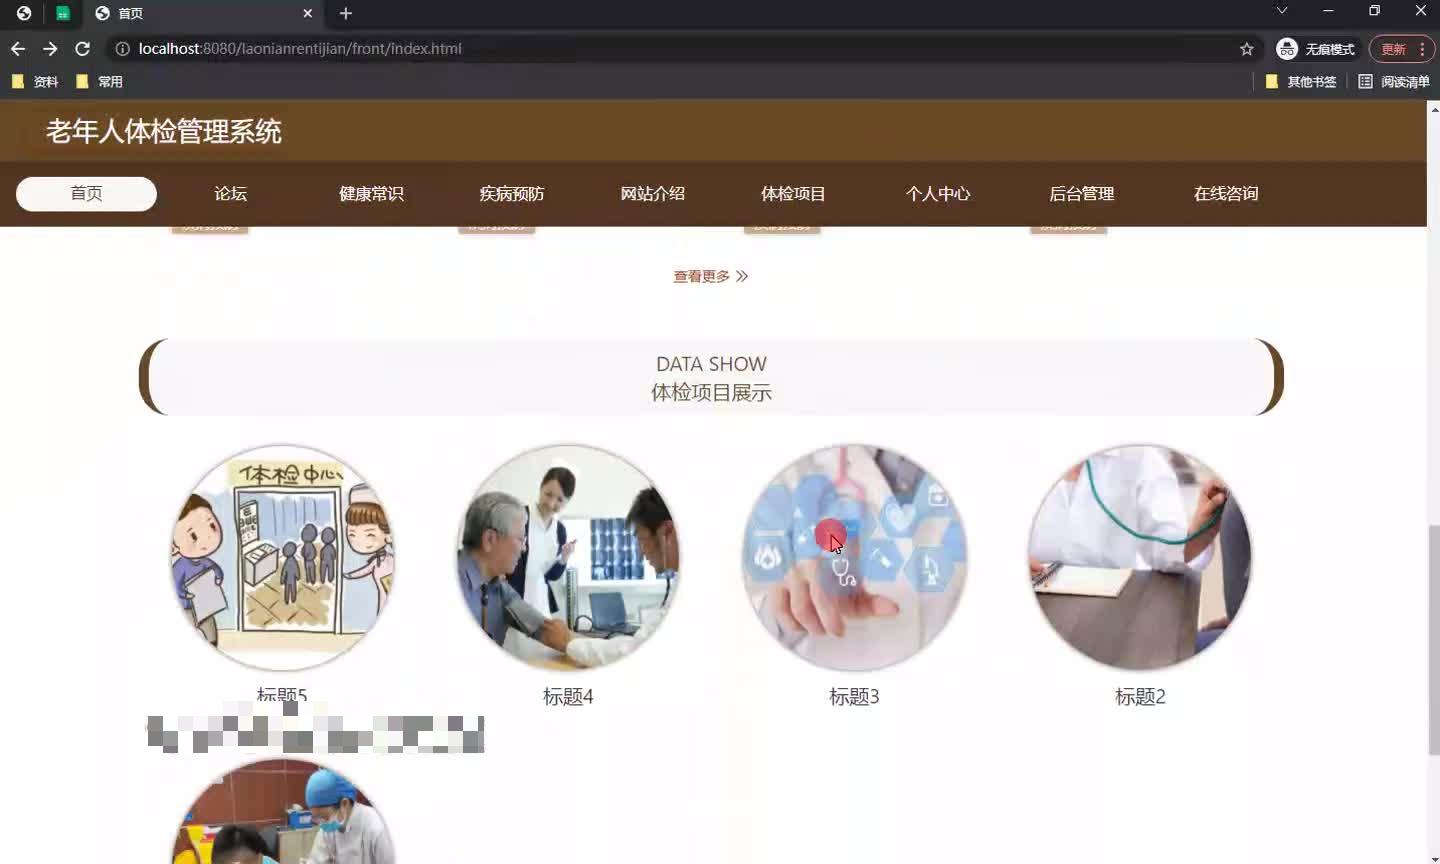Go back to the previous page
Image resolution: width=1440 pixels, height=864 pixels.
18,48
